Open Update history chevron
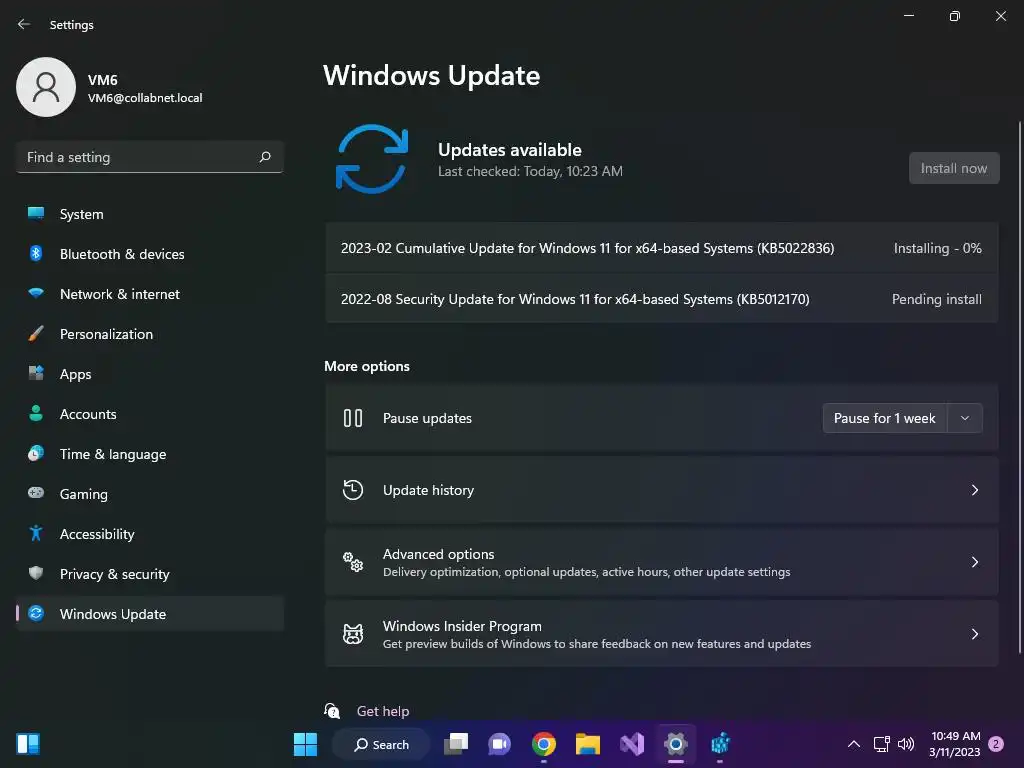 (x=974, y=490)
